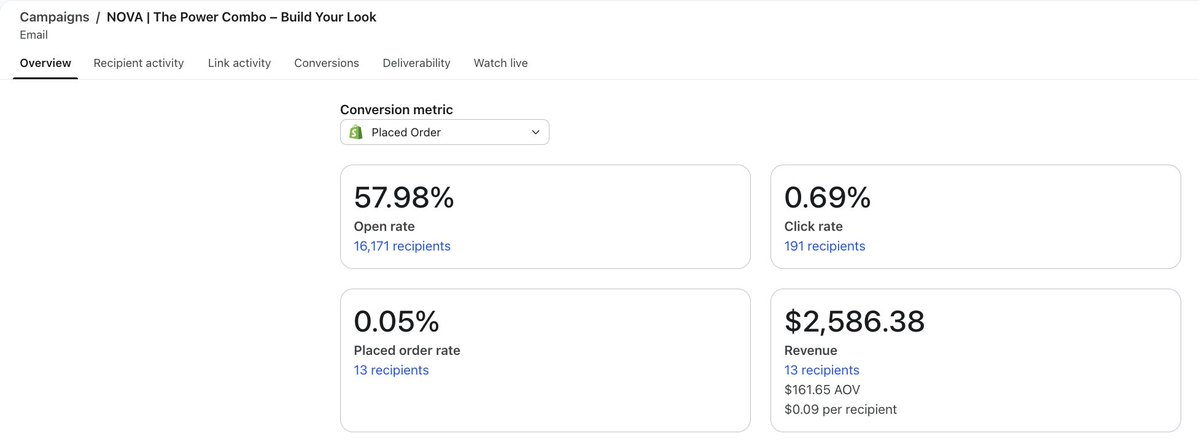Click the Email subtitle under campaign name
1199x447 pixels.
(34, 35)
